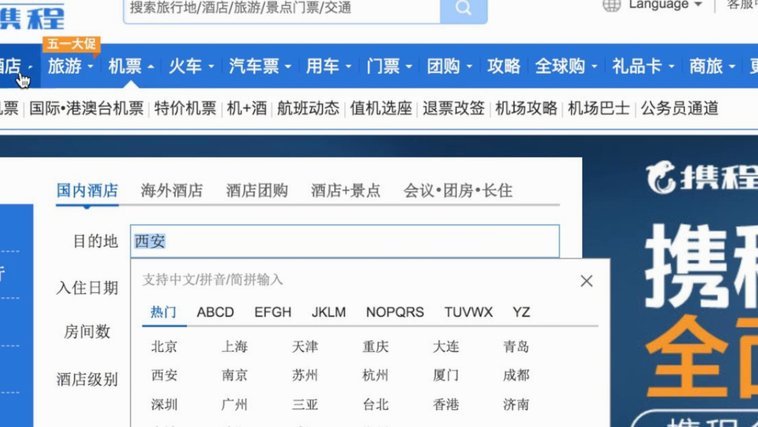Select the ABCD city tab

(215, 312)
